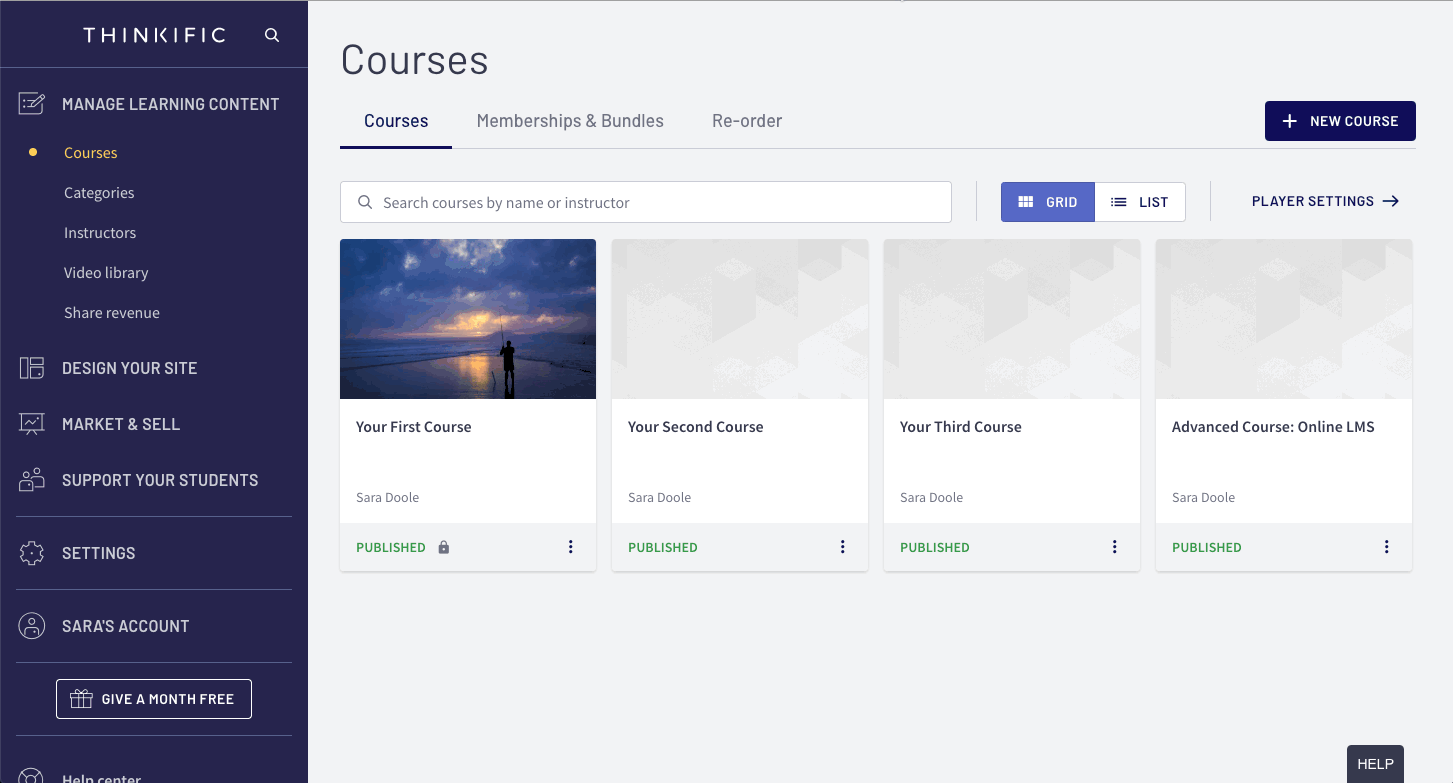Open Your Third Course placeholder thumbnail
This screenshot has width=1453, height=783.
[1012, 319]
